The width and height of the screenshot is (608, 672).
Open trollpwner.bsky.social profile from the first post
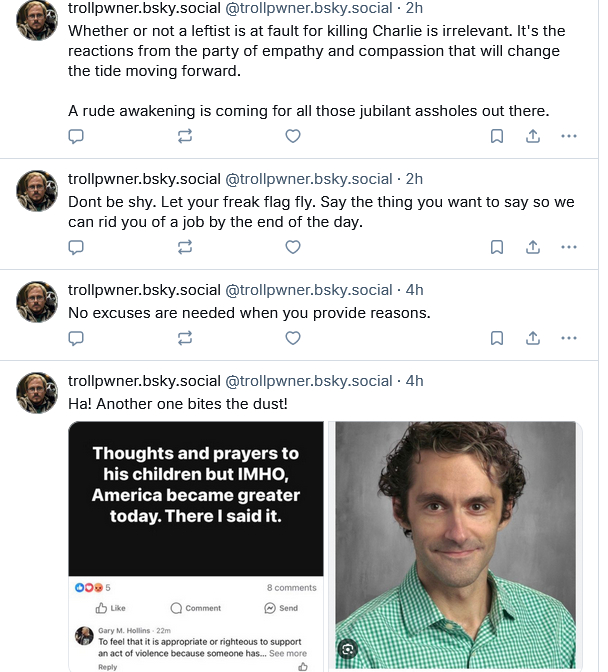coord(144,8)
